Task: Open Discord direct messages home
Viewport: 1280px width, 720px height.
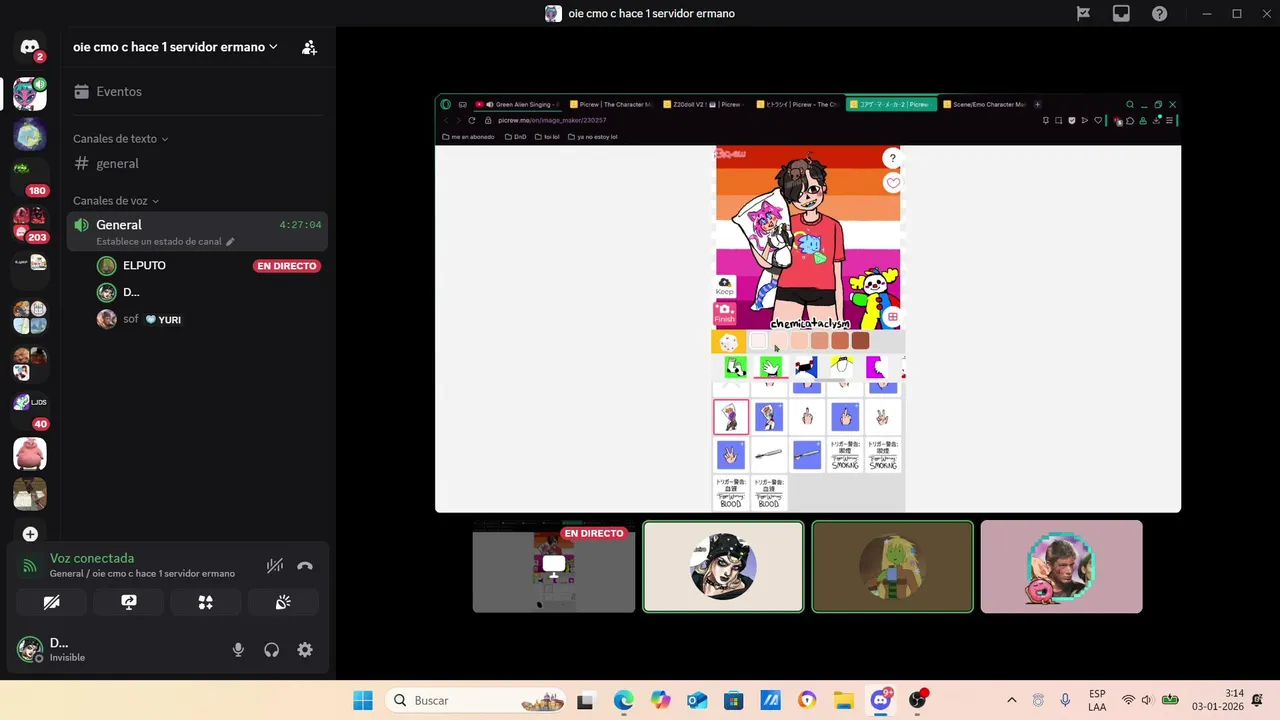Action: tap(30, 47)
